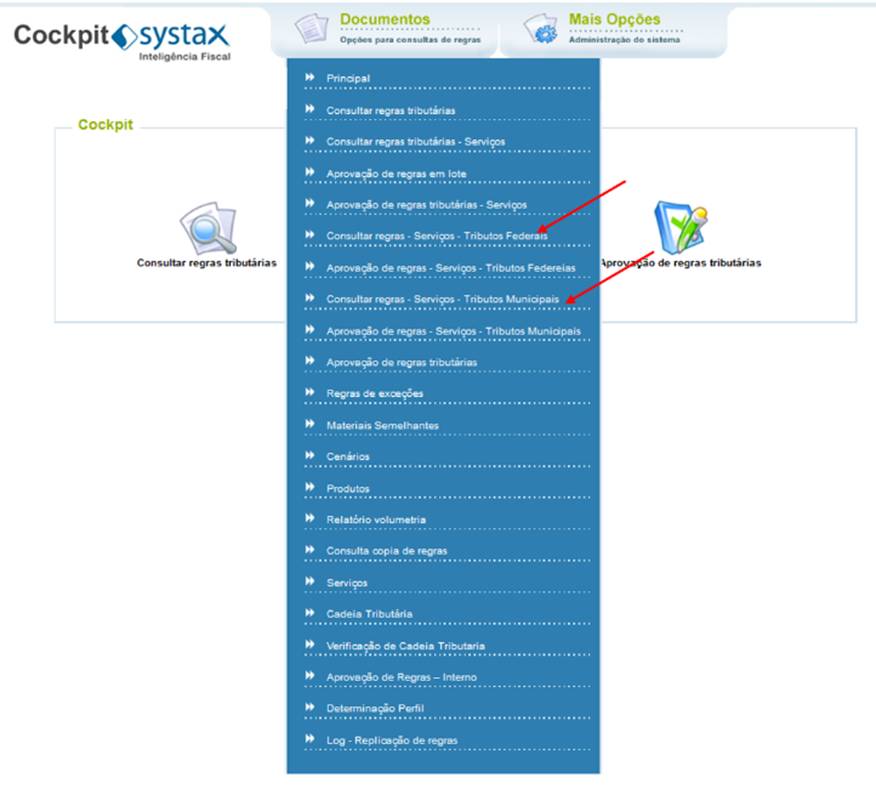Viewport: 876px width, 789px height.
Task: Open Materiais Semelhantes
Action: pos(383,426)
